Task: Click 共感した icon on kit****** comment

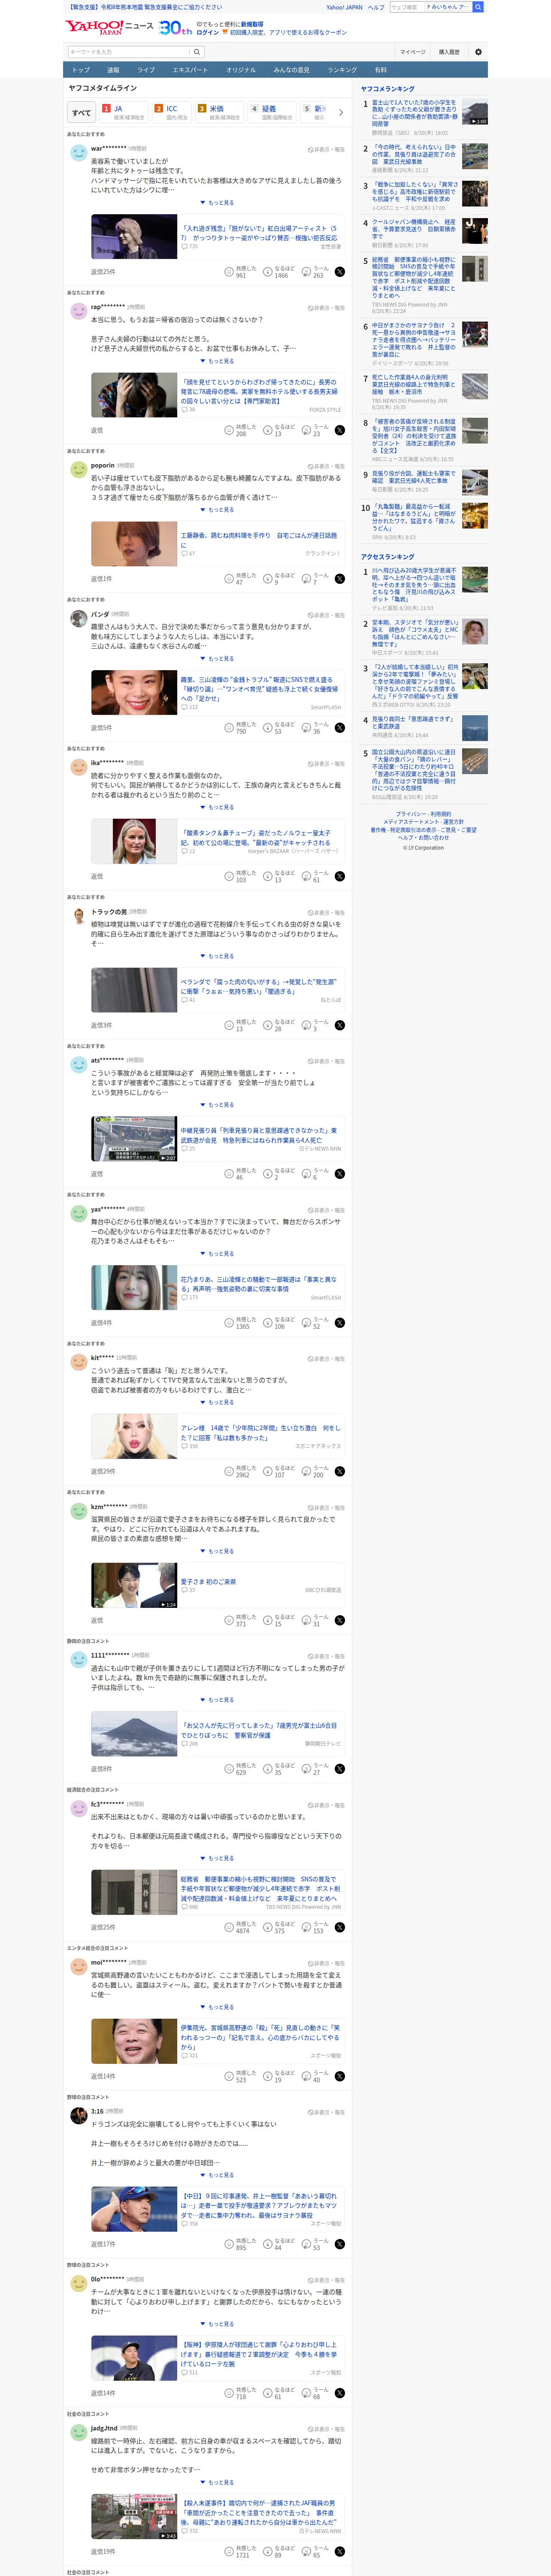Action: coord(229,1472)
